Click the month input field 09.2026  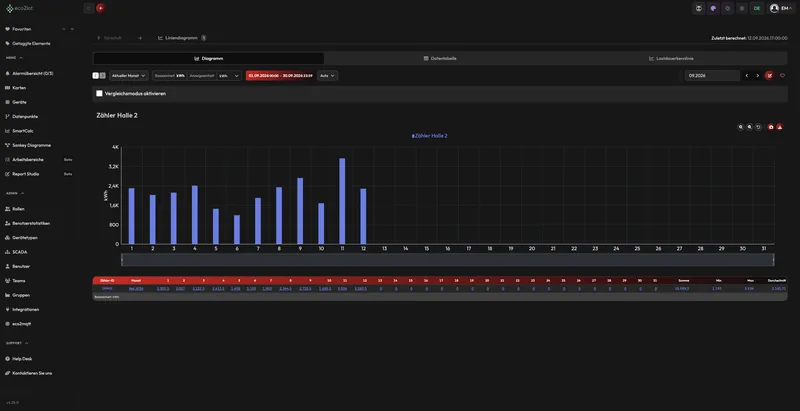[x=712, y=75]
